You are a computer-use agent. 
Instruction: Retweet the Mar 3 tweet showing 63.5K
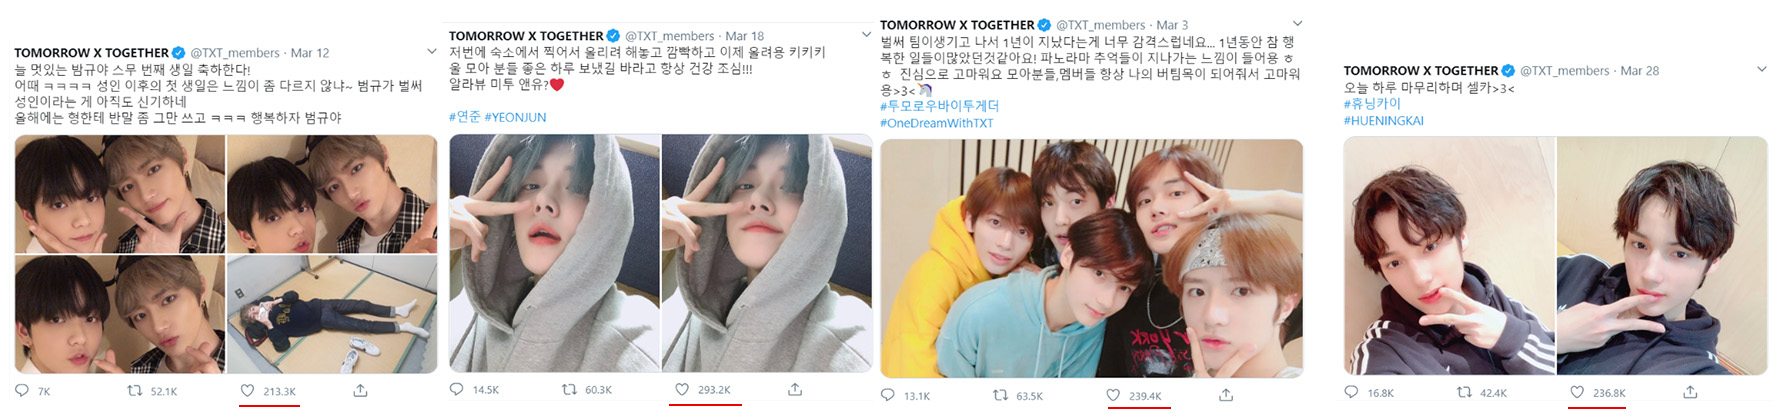click(1000, 395)
